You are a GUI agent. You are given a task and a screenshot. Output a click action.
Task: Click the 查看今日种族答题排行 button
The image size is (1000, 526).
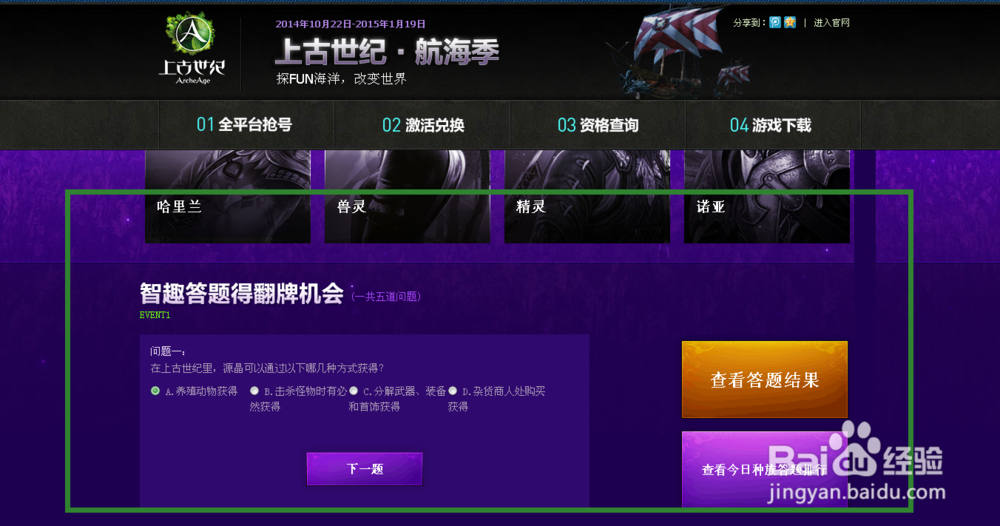click(x=765, y=469)
